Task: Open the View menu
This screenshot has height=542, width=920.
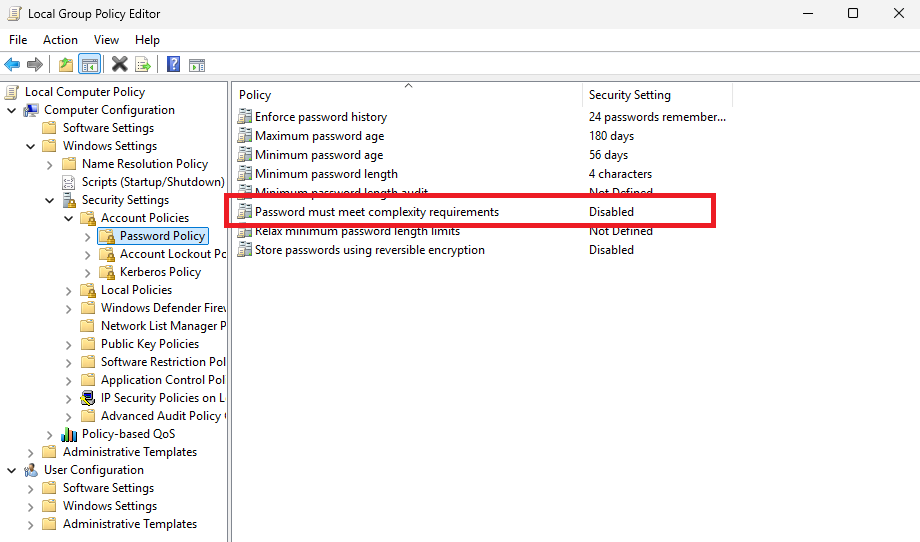Action: tap(106, 40)
